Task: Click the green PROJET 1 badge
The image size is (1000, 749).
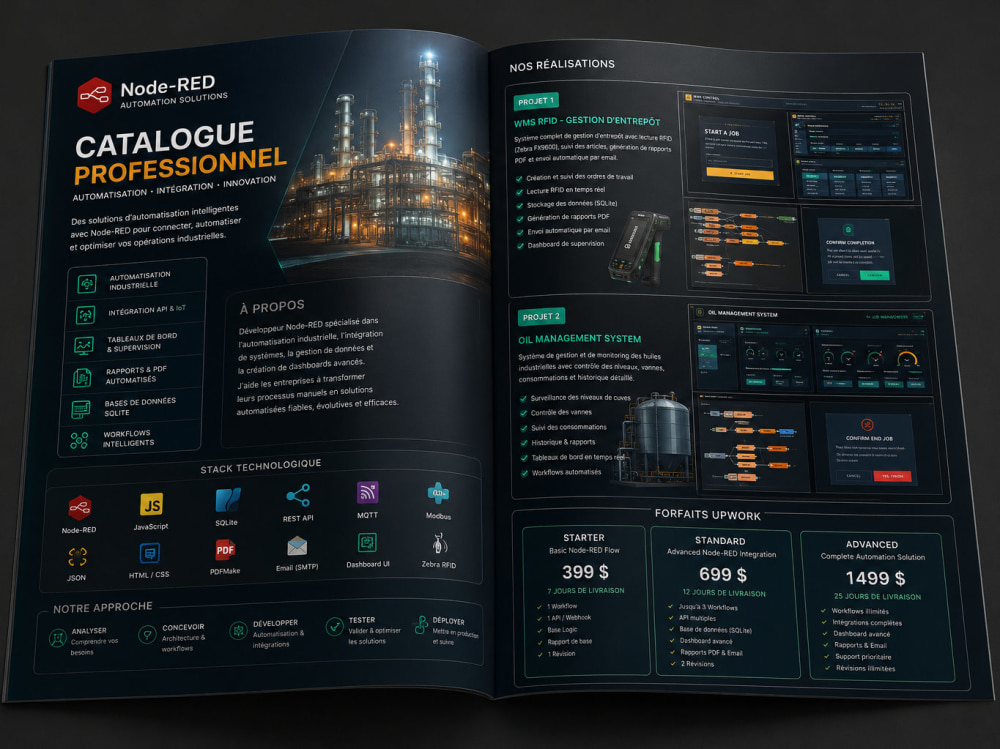Action: coord(536,101)
